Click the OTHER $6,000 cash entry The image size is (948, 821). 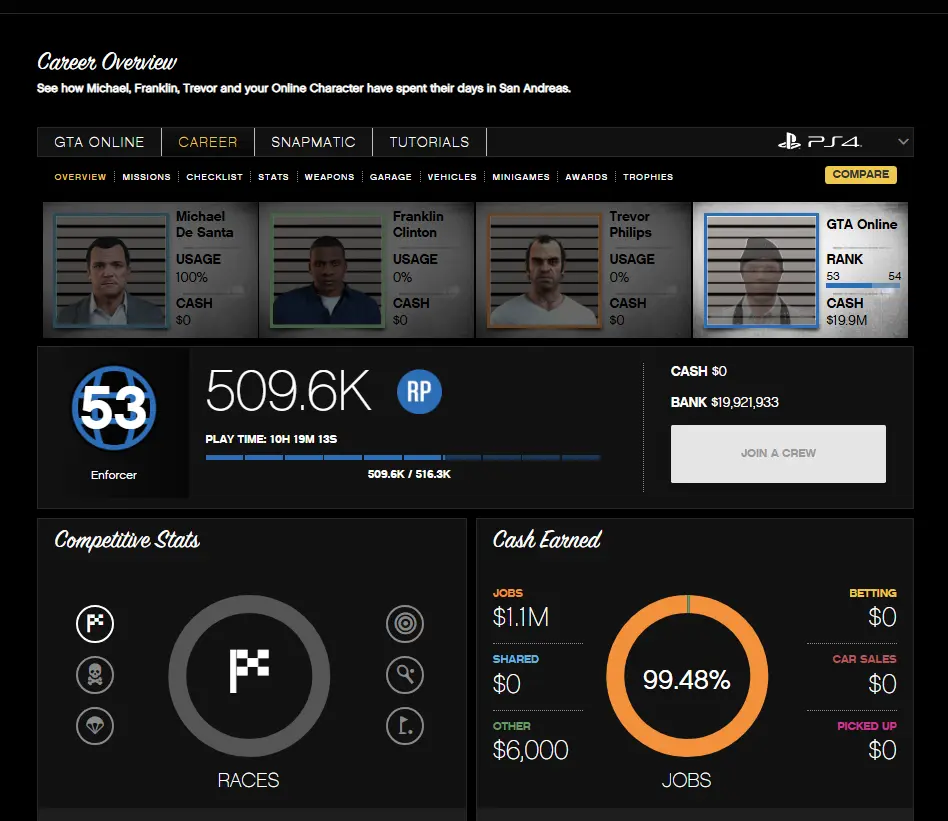tap(530, 742)
